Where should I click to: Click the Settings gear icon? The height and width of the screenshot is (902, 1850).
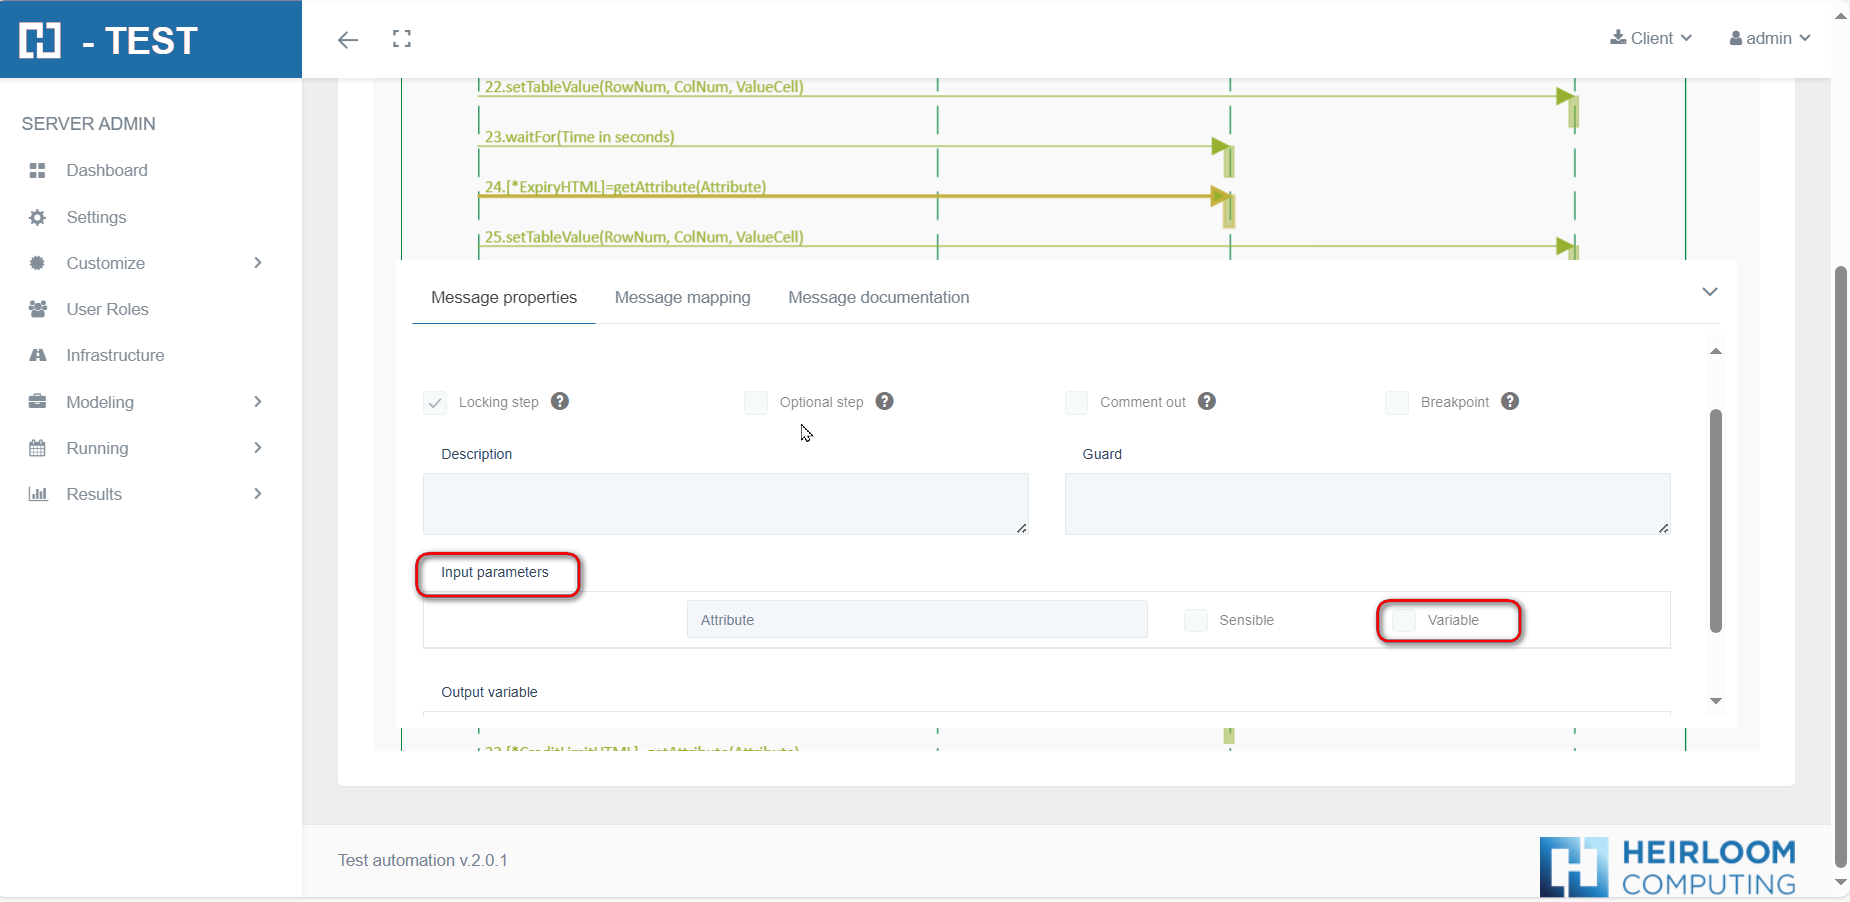pos(38,217)
